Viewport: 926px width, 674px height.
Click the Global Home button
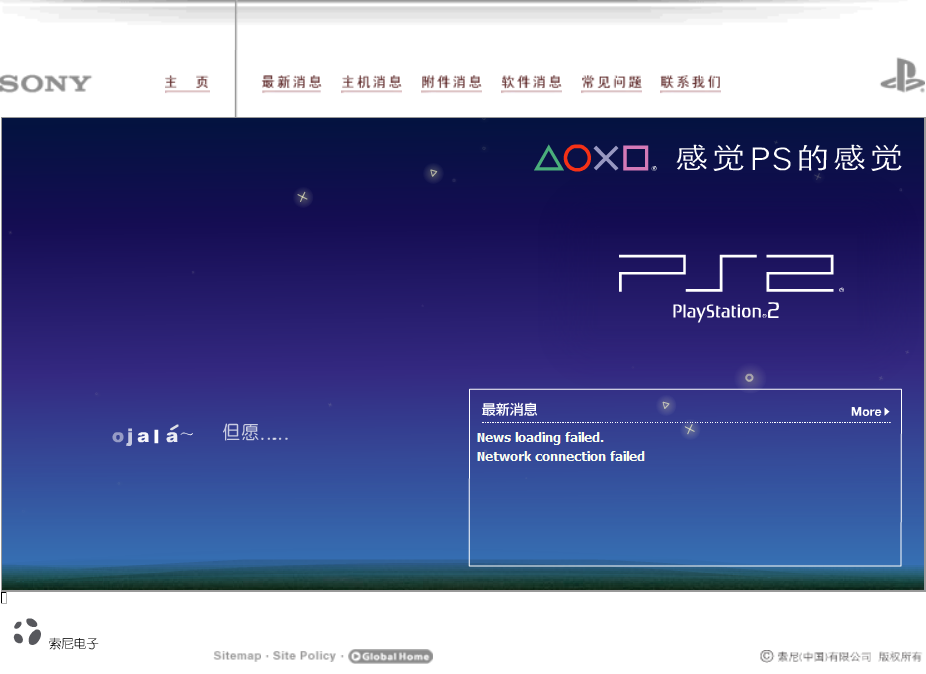[x=390, y=656]
